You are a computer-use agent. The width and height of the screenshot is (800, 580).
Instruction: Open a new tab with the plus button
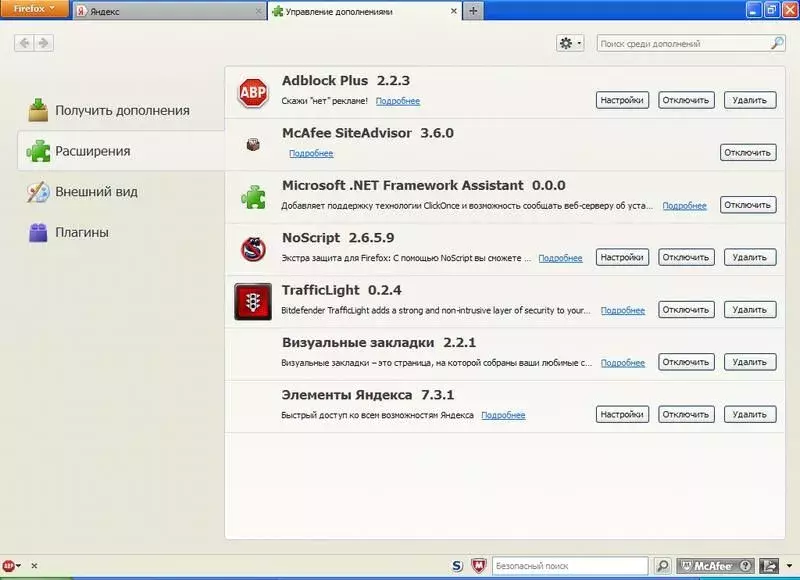click(473, 11)
